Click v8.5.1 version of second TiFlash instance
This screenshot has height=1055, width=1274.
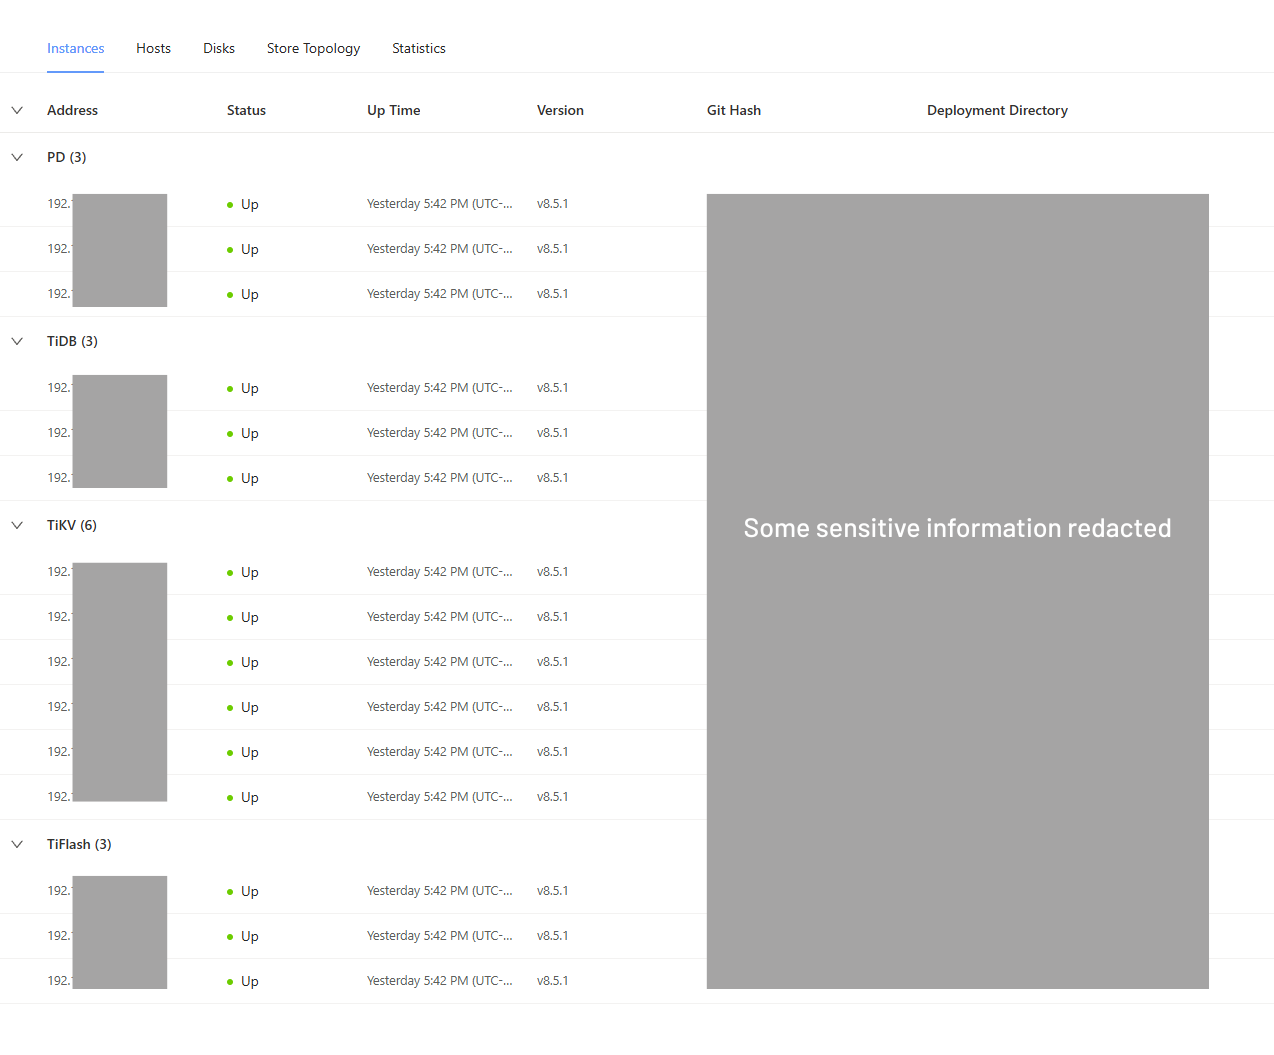pos(552,936)
